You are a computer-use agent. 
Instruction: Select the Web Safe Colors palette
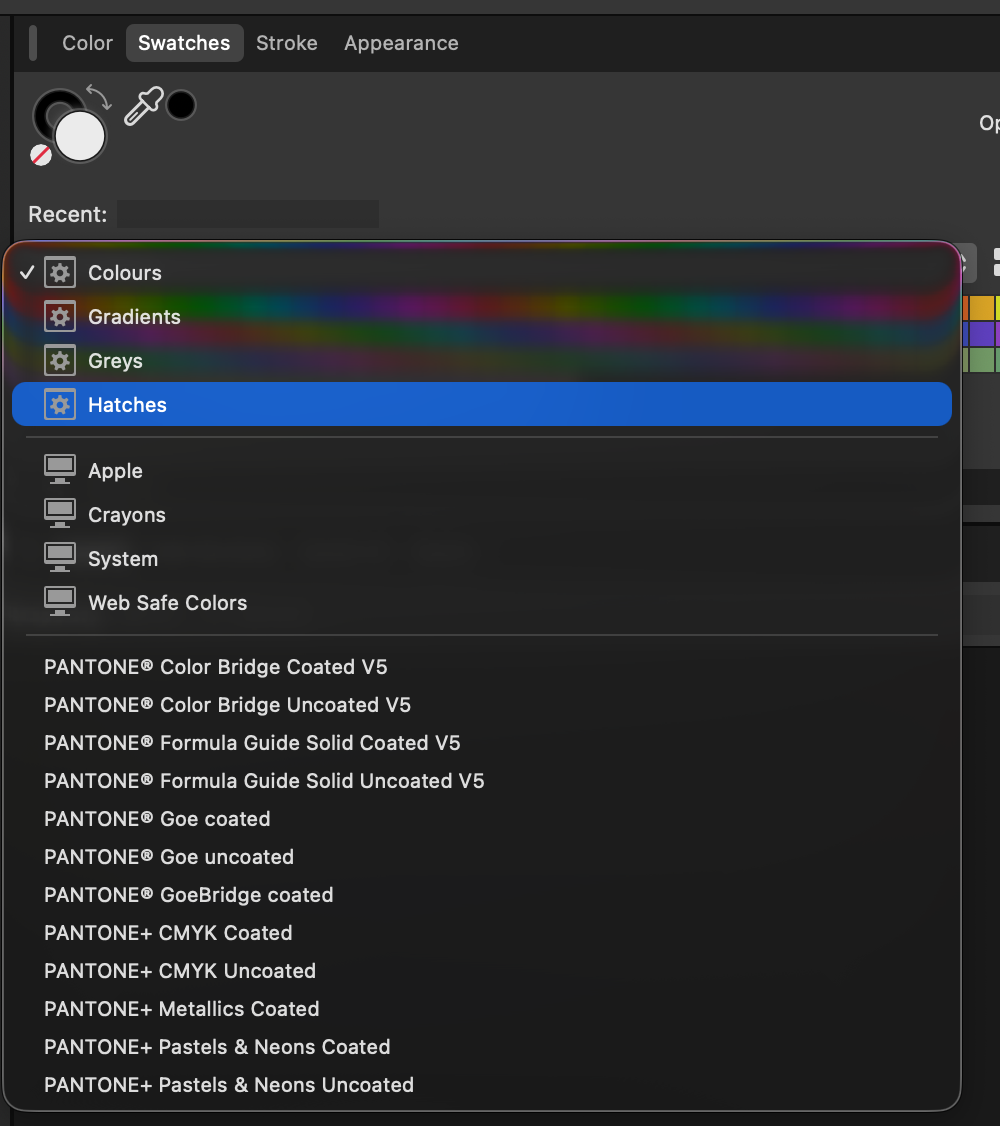pyautogui.click(x=482, y=602)
